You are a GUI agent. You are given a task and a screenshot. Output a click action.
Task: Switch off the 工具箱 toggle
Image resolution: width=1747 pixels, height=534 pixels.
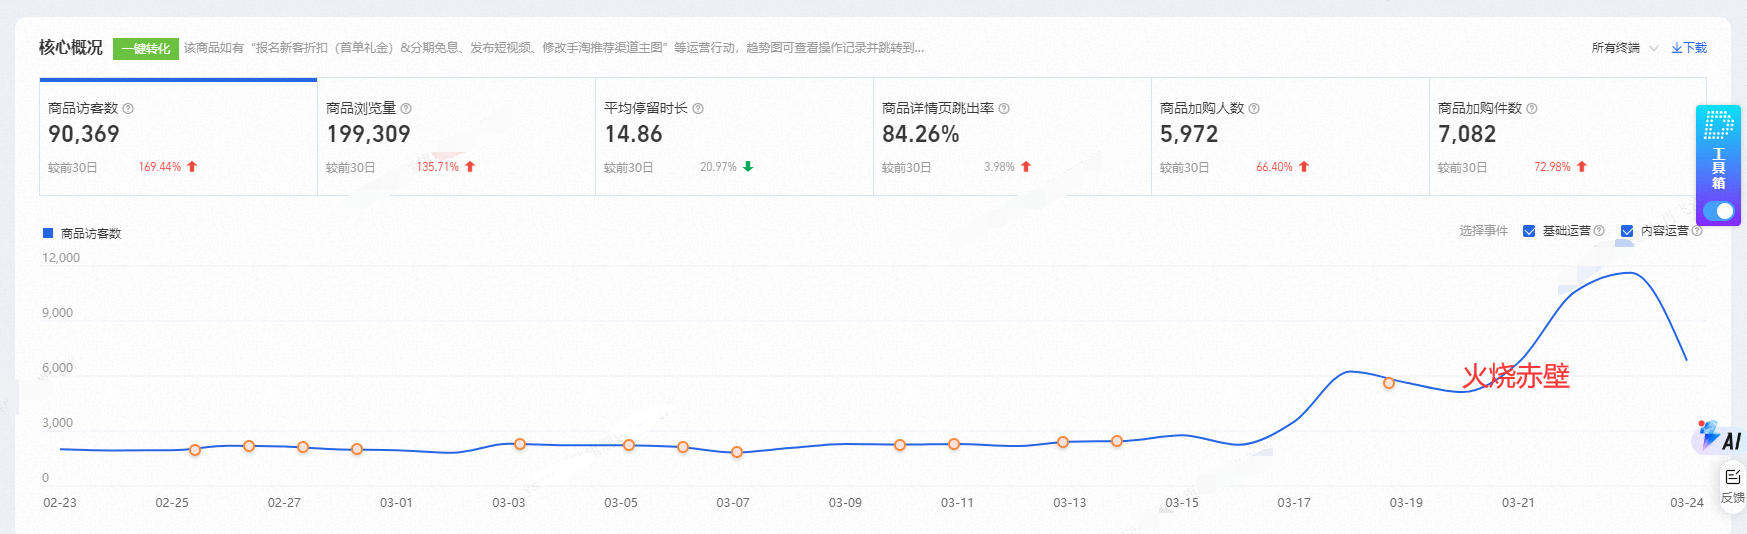(1719, 211)
